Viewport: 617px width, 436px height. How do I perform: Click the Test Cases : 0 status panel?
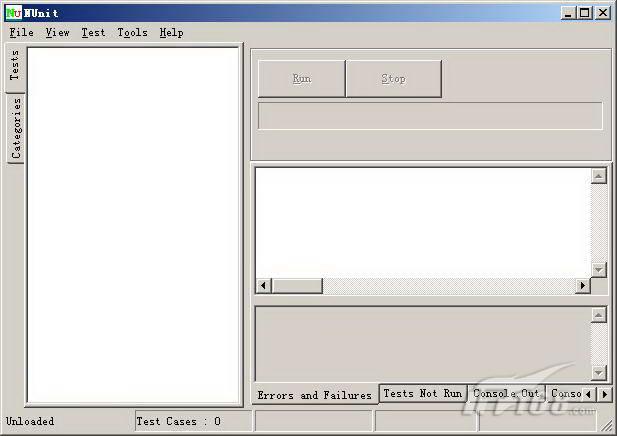click(x=193, y=421)
